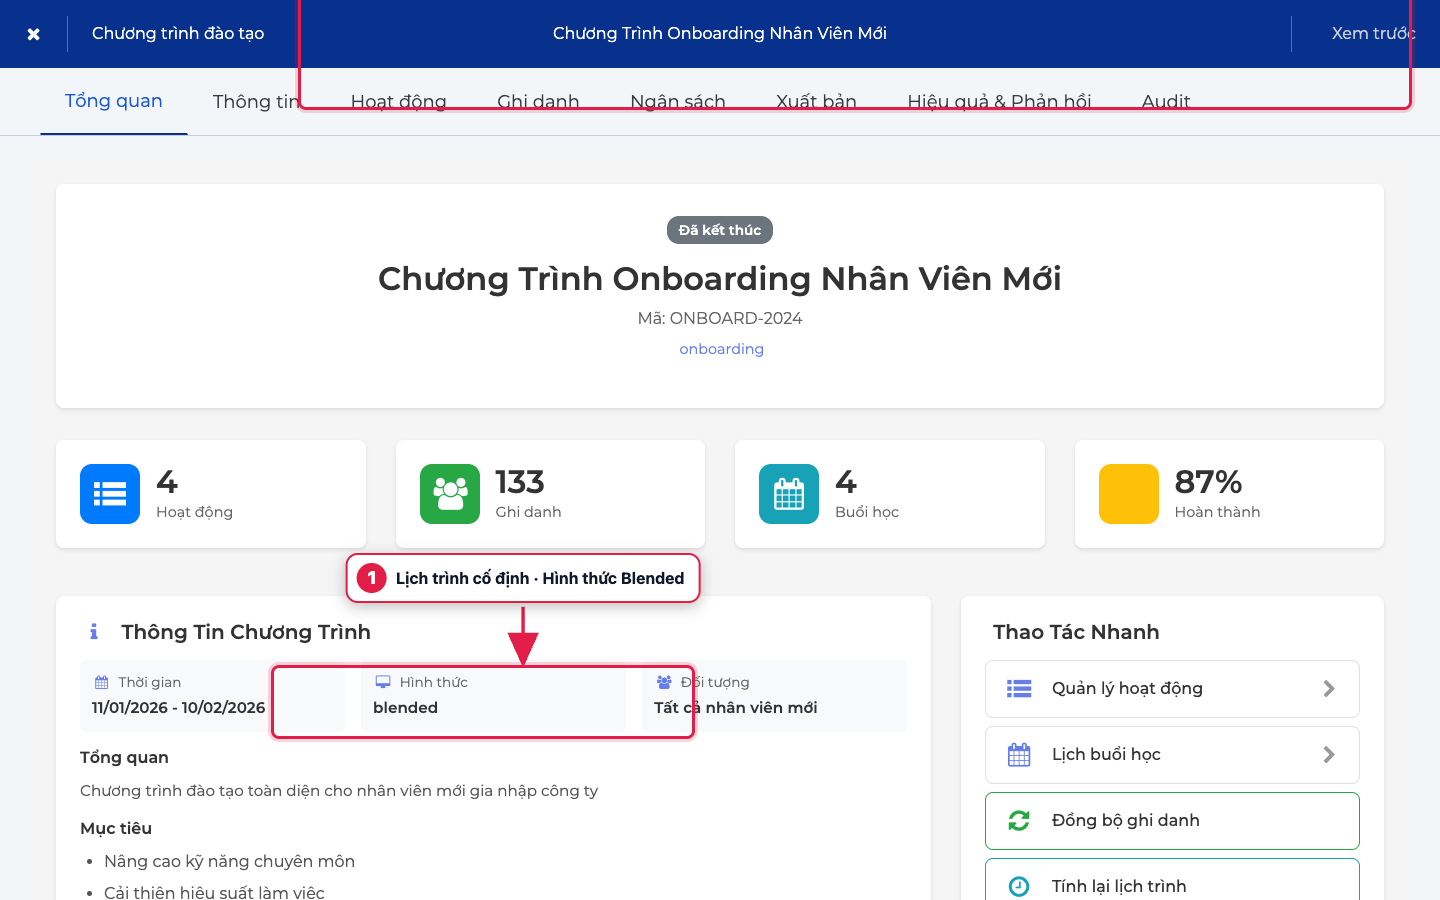Open the Audit tab
Image resolution: width=1440 pixels, height=900 pixels.
coord(1166,101)
